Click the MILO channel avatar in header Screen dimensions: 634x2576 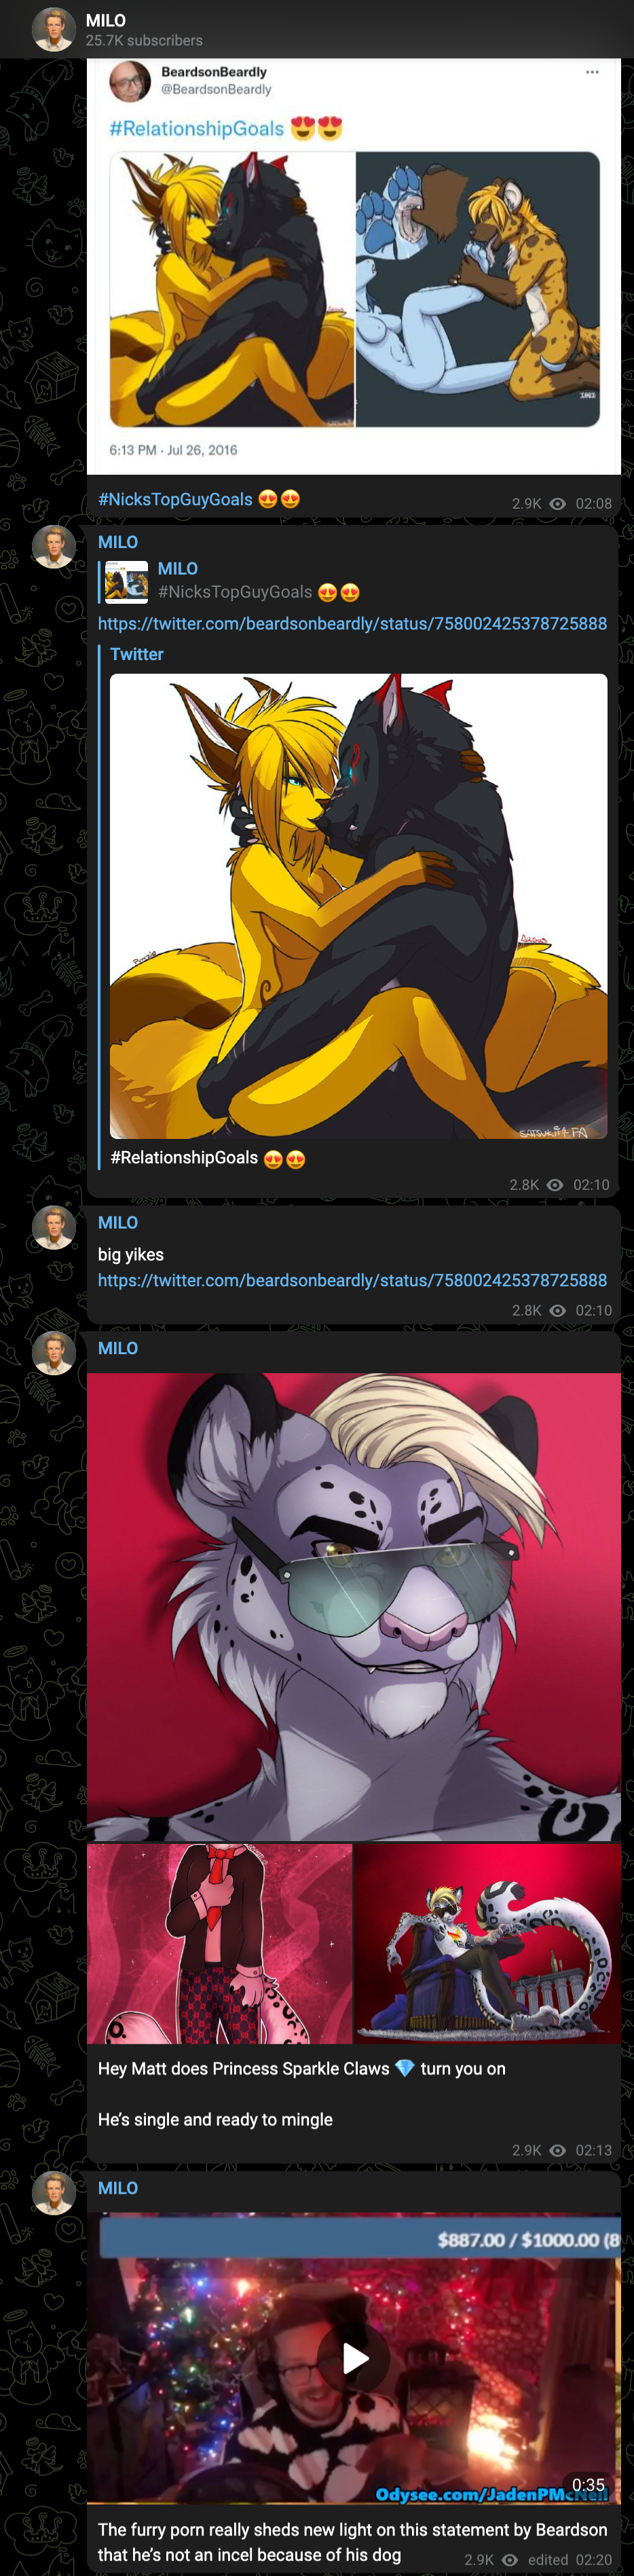click(x=54, y=29)
